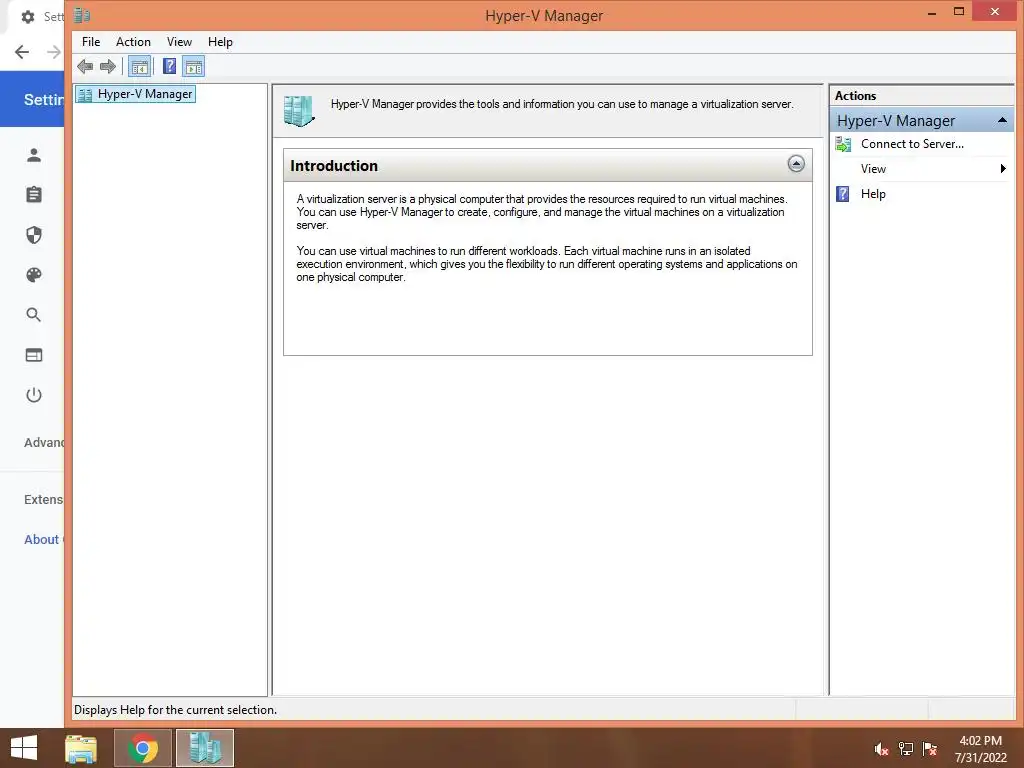The height and width of the screenshot is (768, 1024).
Task: Click Hyper-V Manager taskbar icon
Action: tap(205, 748)
